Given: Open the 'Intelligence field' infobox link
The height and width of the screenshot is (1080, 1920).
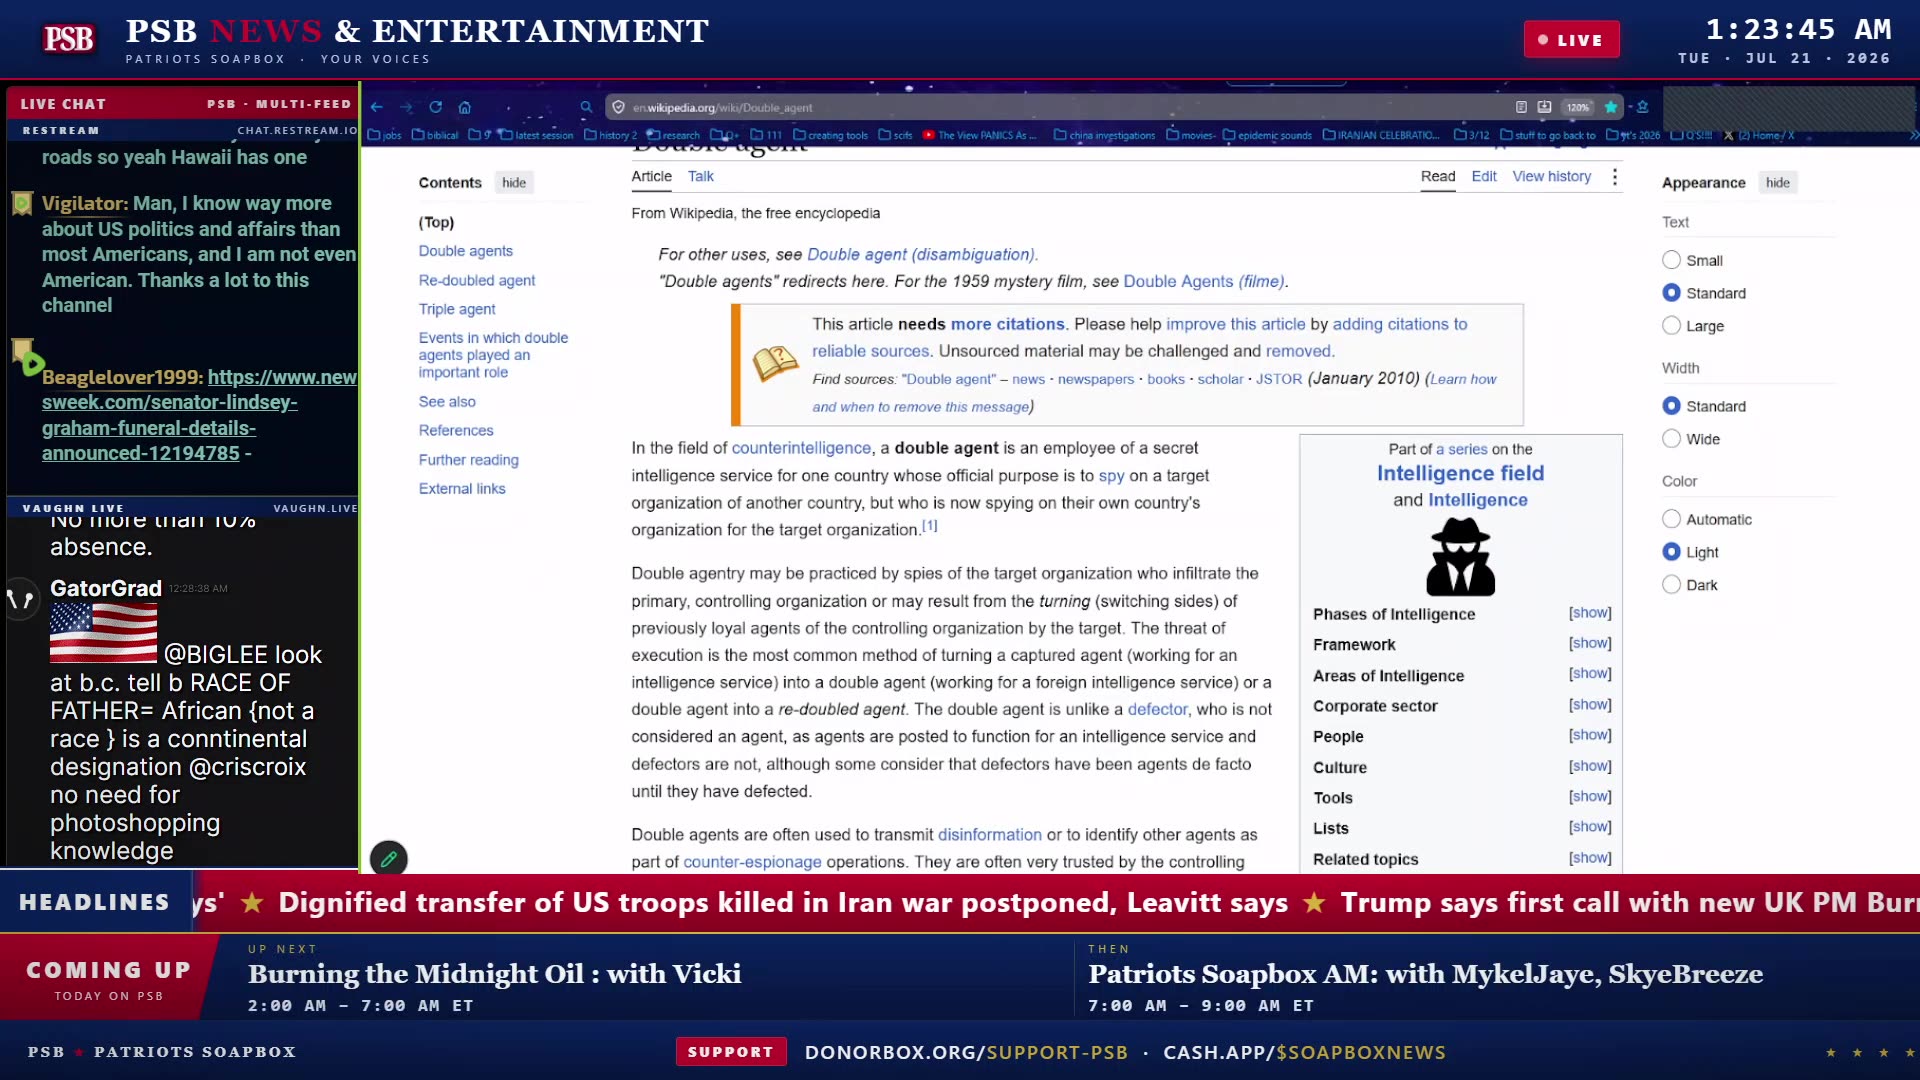Looking at the screenshot, I should 1460,473.
